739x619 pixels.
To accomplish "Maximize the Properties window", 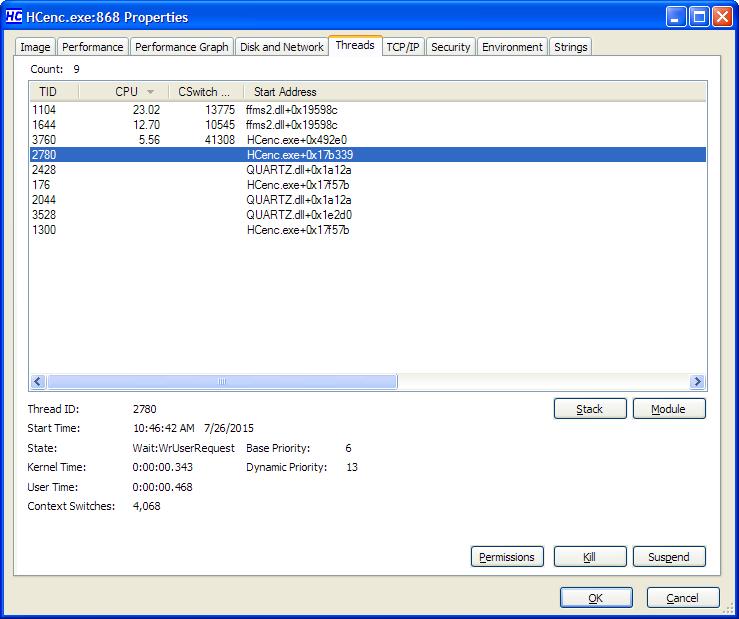I will 699,17.
